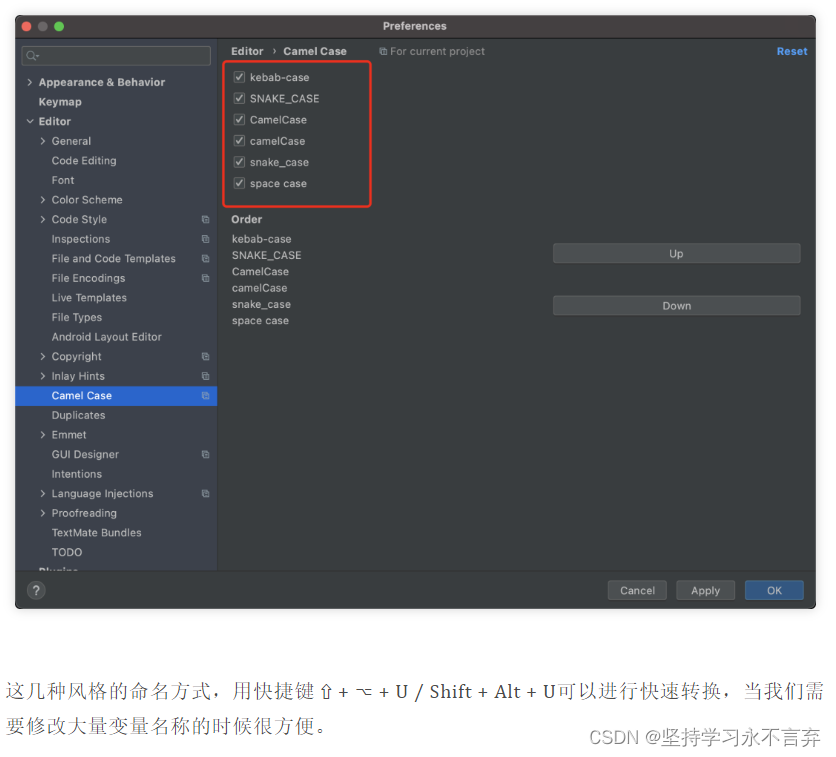Select Intentions in the settings tree
836x757 pixels.
click(x=77, y=474)
